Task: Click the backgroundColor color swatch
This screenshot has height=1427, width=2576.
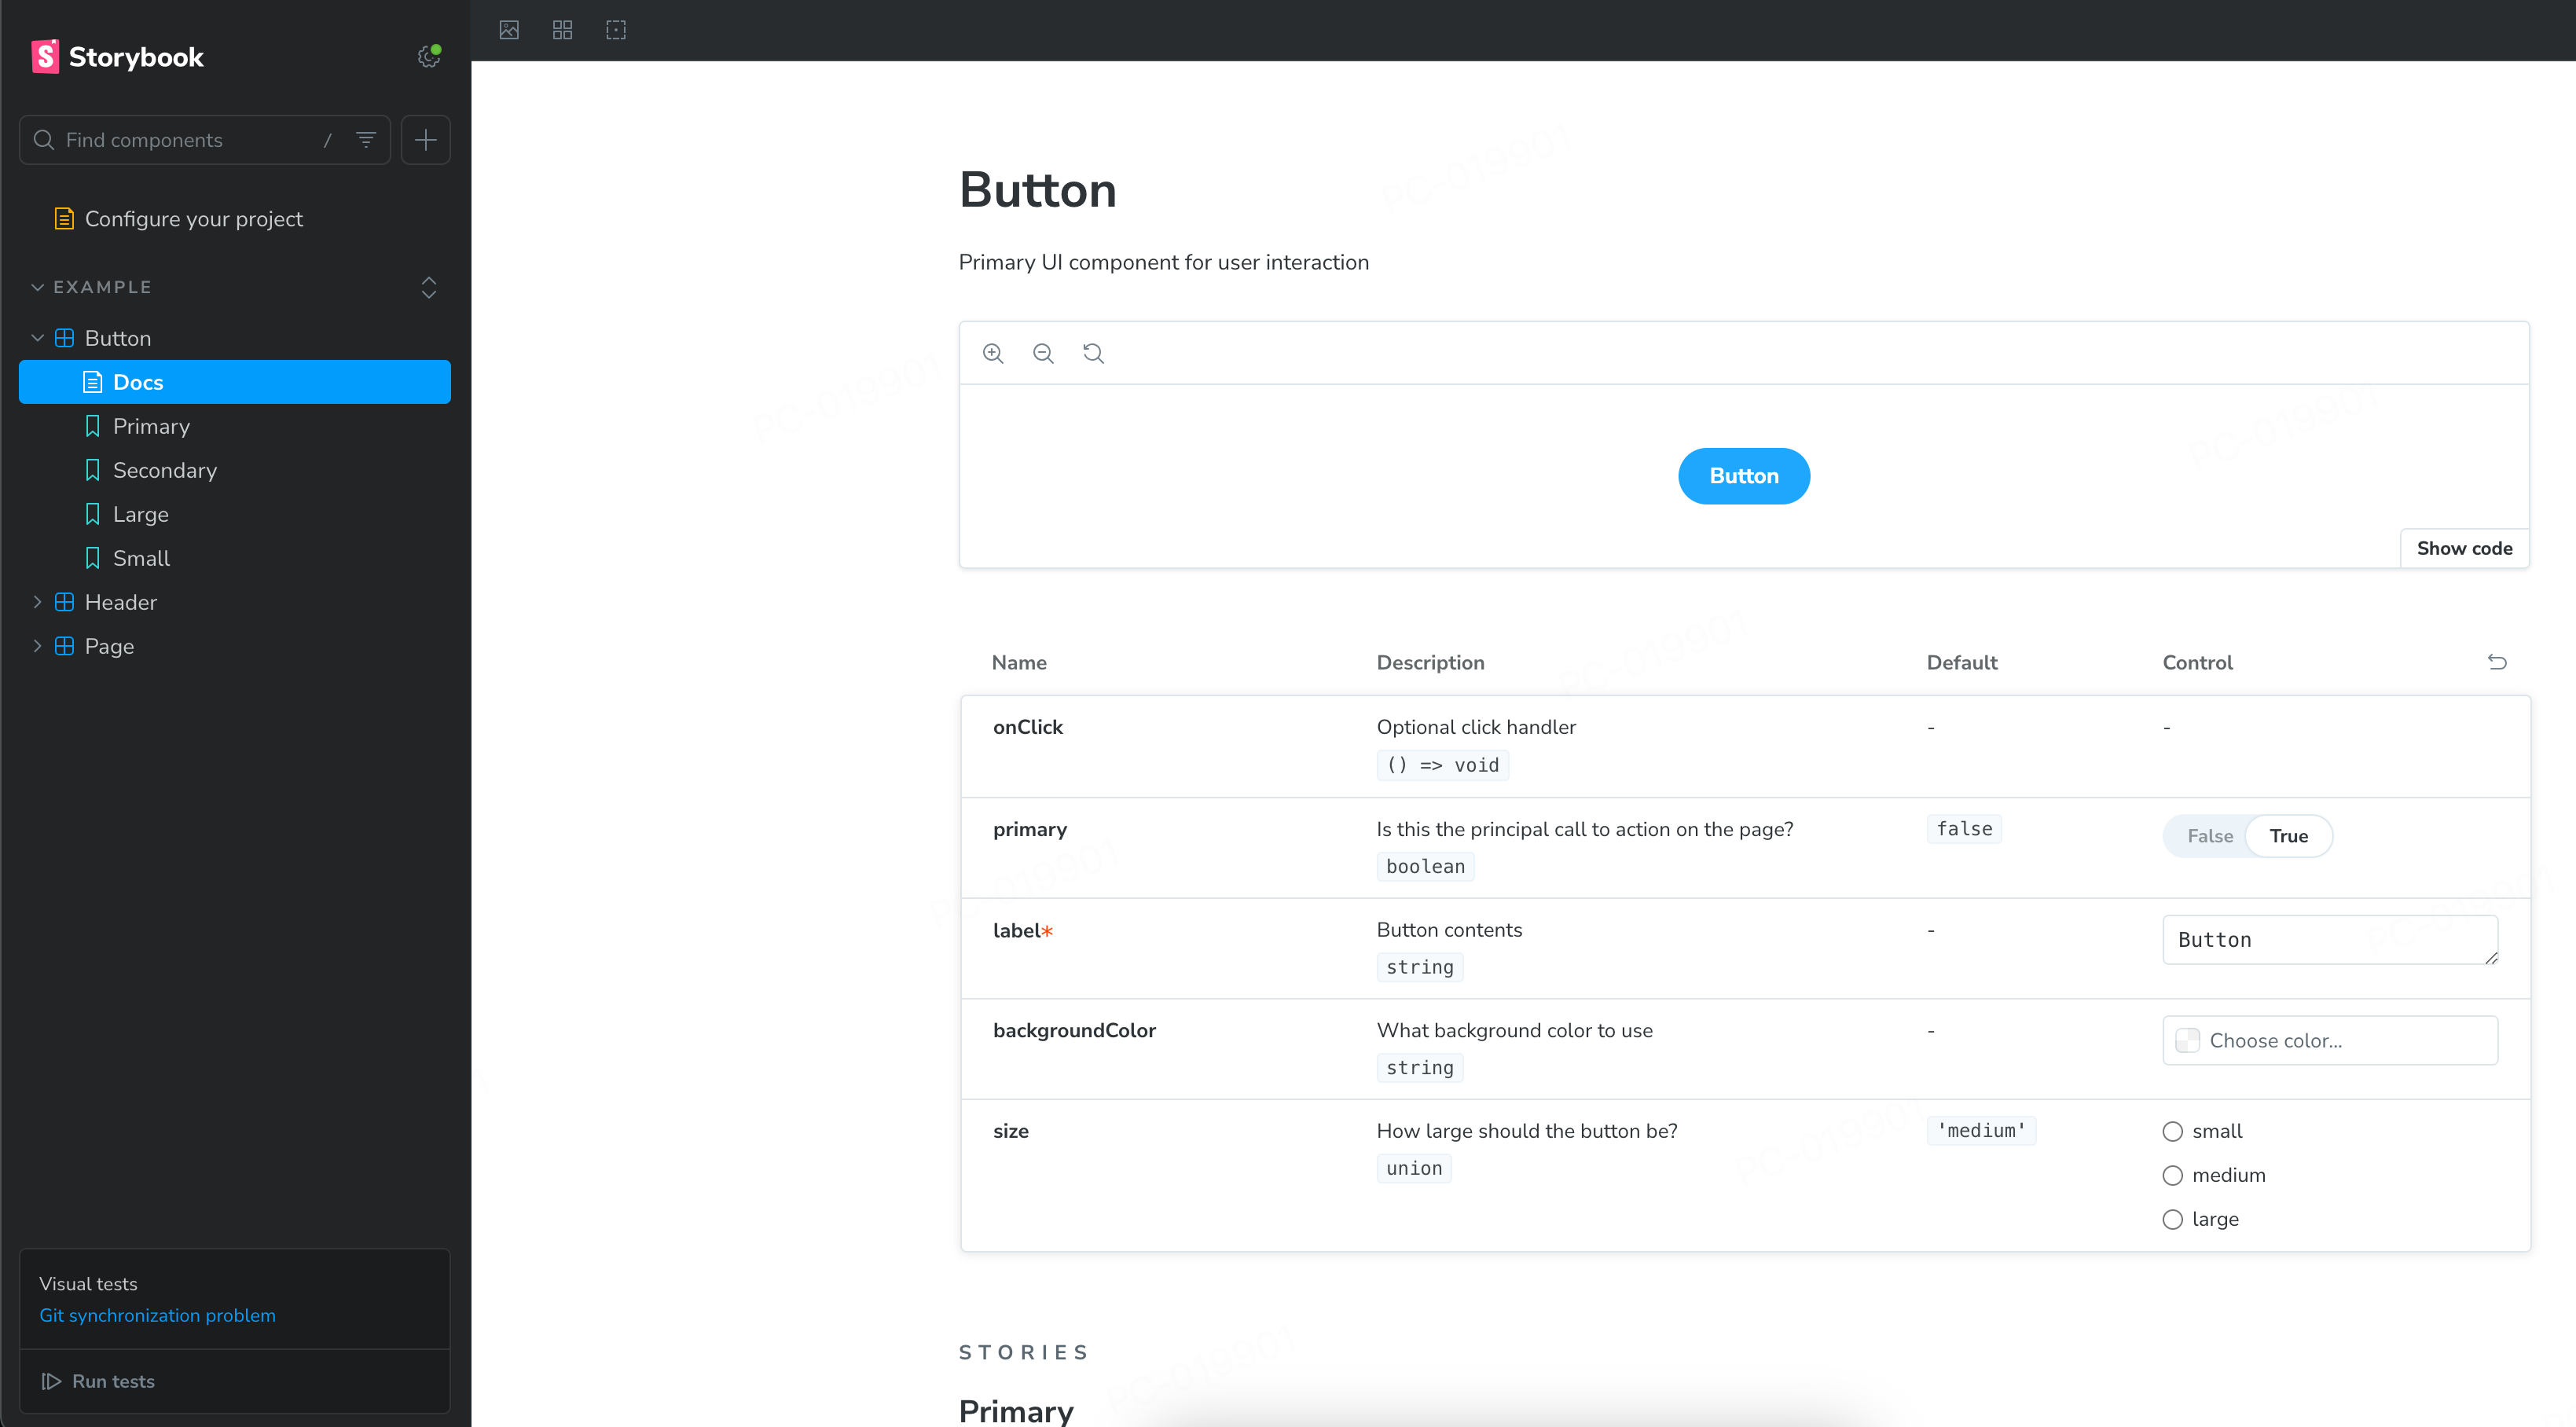Action: click(x=2188, y=1040)
